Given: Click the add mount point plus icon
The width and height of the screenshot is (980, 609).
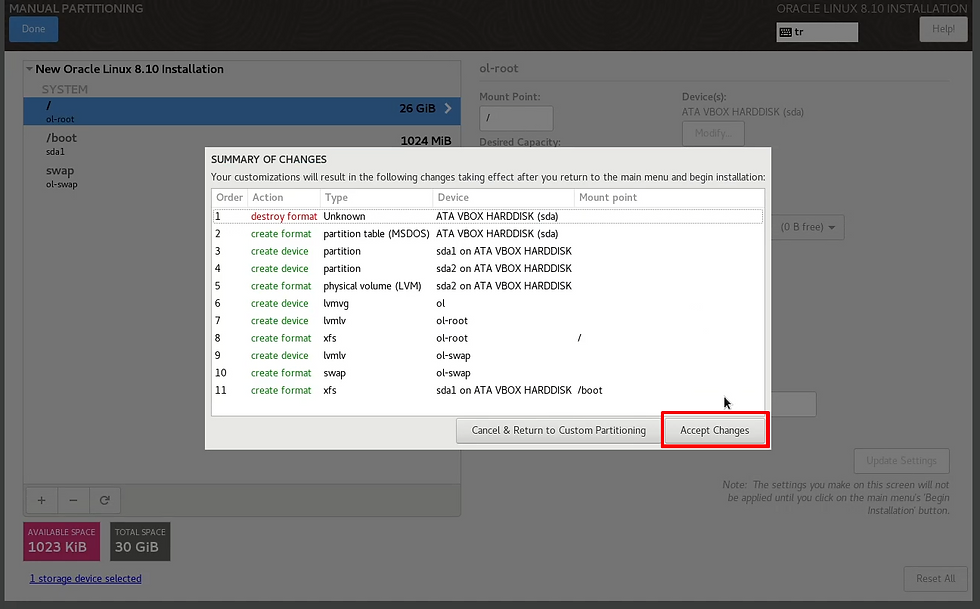Looking at the screenshot, I should coord(41,500).
